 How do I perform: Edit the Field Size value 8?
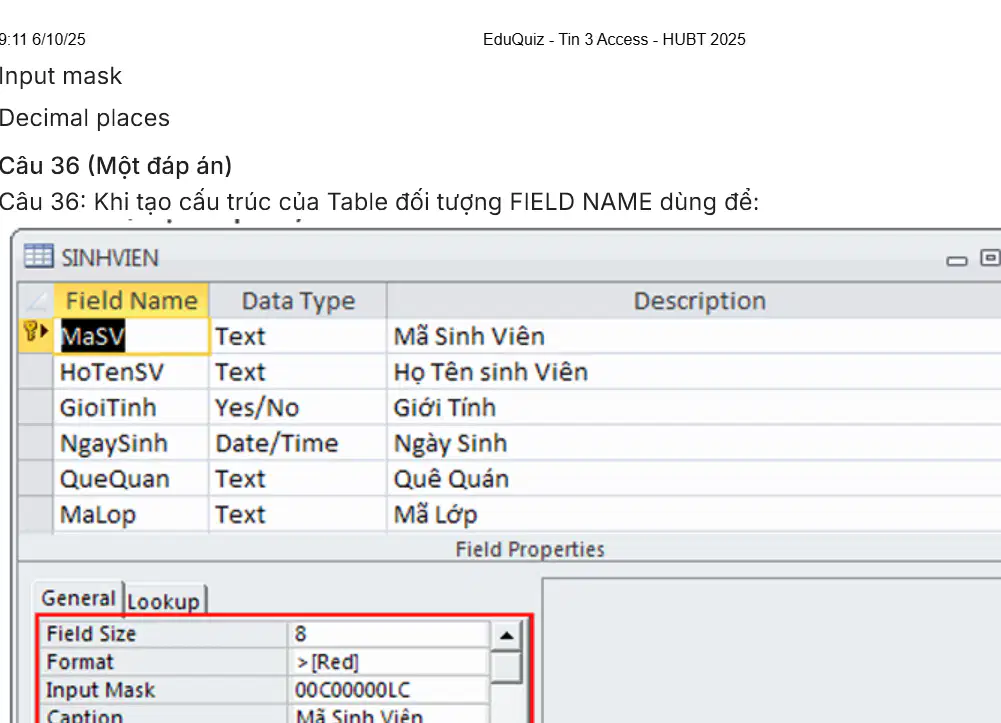(389, 634)
